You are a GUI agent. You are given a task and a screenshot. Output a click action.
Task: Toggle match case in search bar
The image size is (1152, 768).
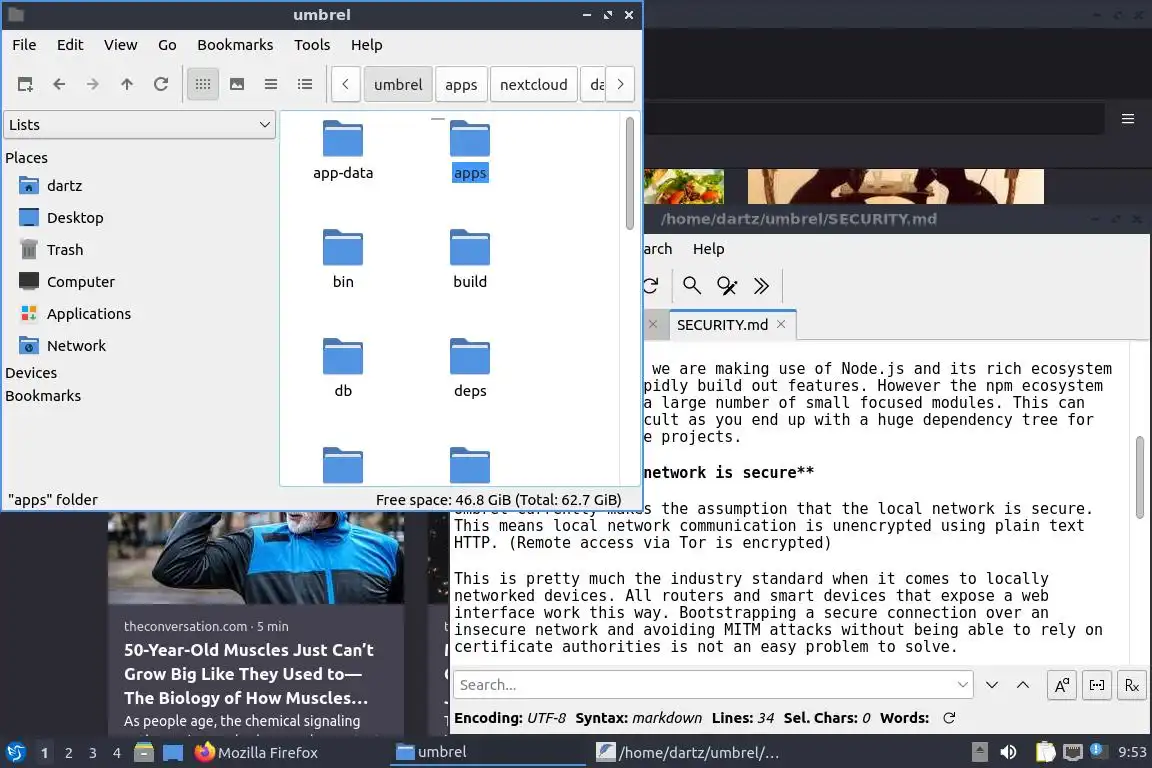point(1062,685)
